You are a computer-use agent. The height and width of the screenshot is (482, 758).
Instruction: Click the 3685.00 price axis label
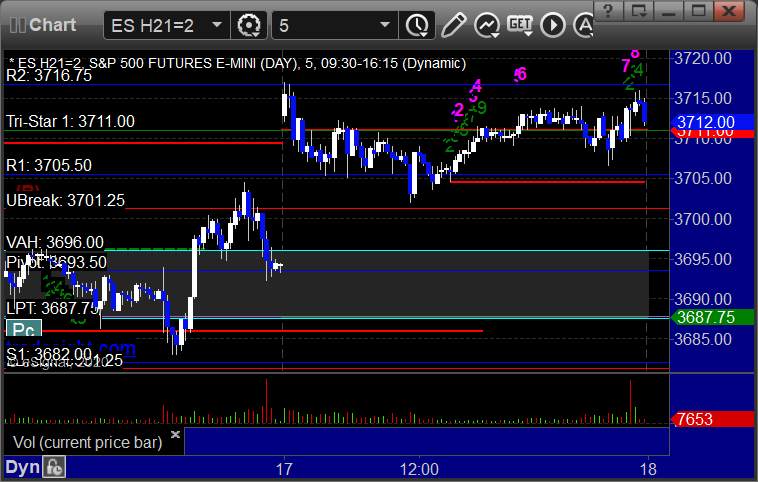[703, 339]
